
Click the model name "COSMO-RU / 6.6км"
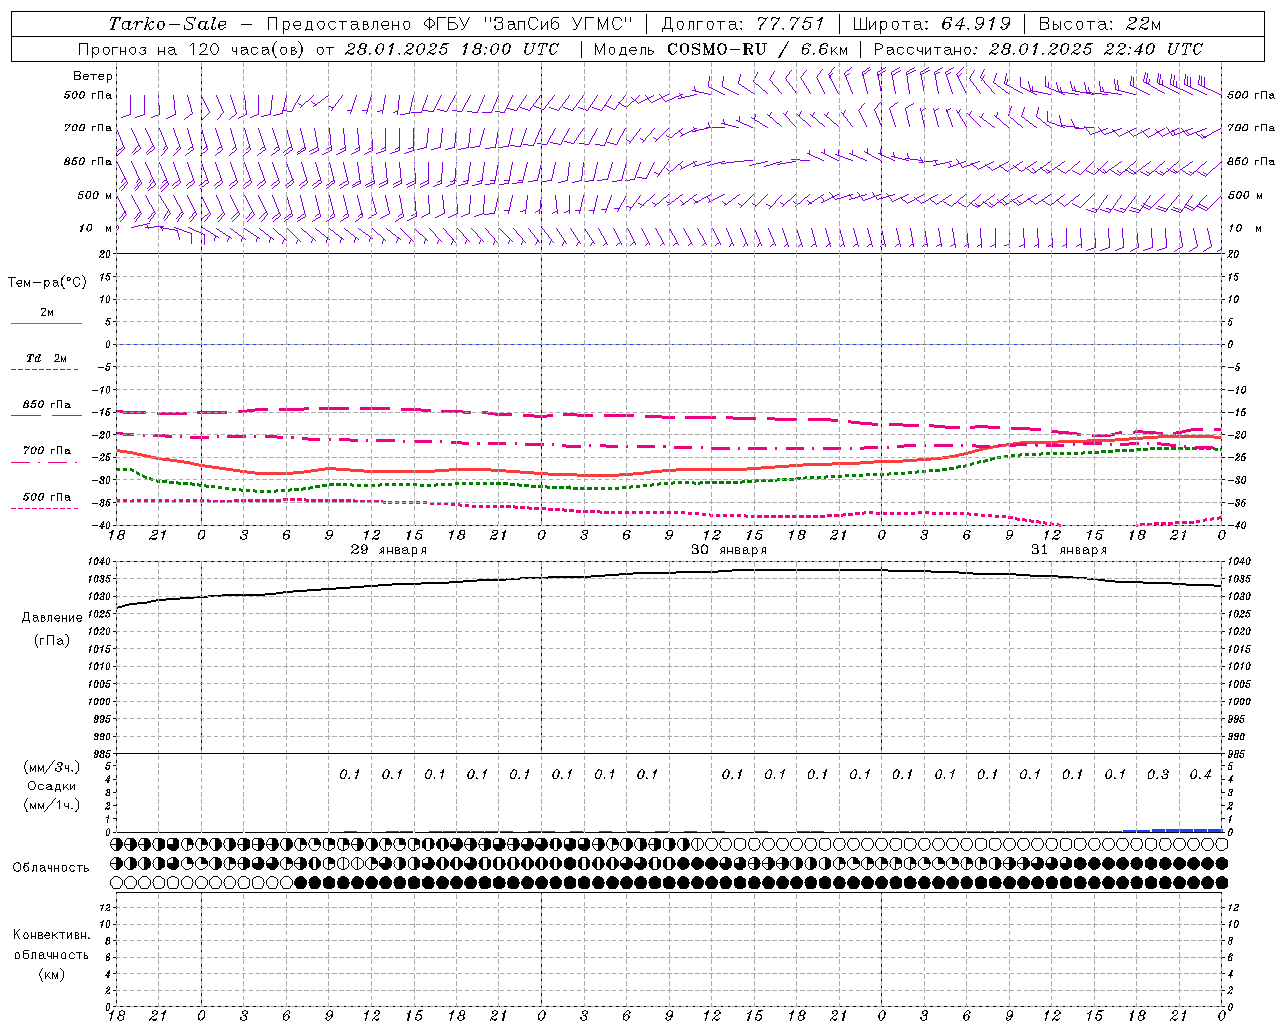[757, 49]
